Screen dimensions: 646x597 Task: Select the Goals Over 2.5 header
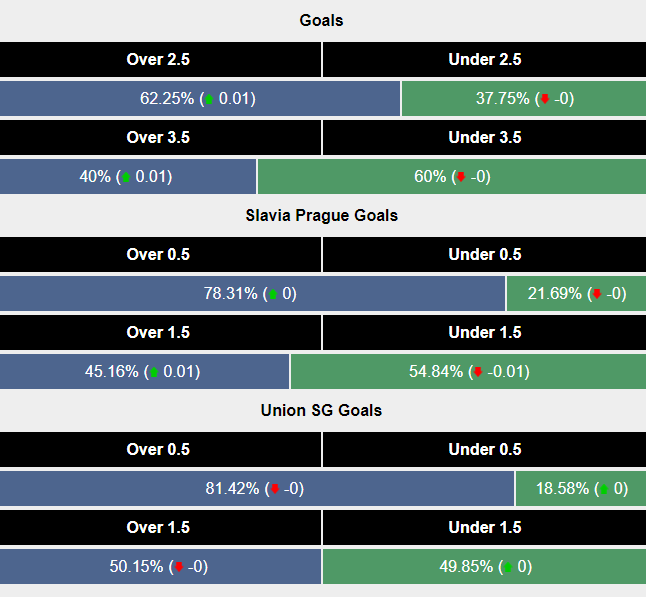coord(158,60)
